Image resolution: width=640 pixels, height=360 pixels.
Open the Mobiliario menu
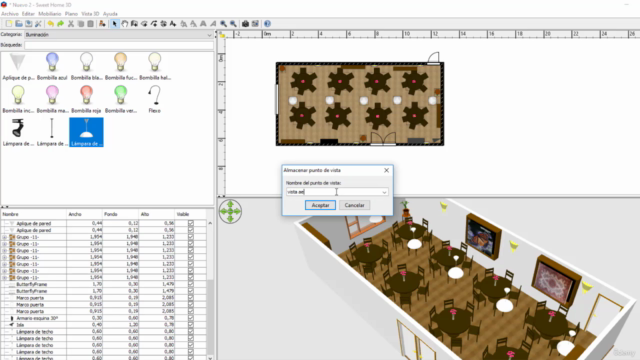[x=50, y=14]
